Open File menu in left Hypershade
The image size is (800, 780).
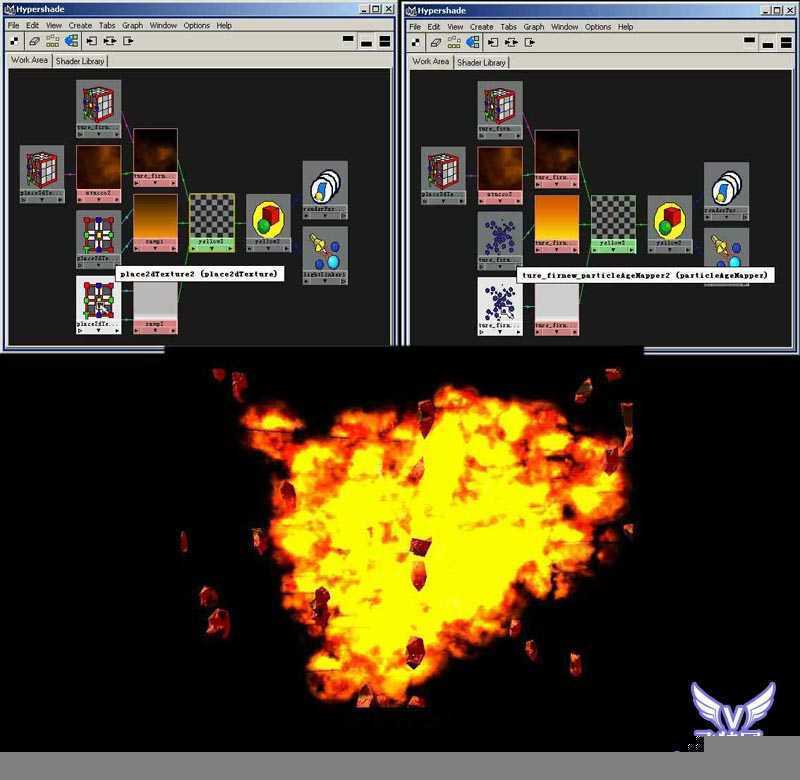point(13,25)
